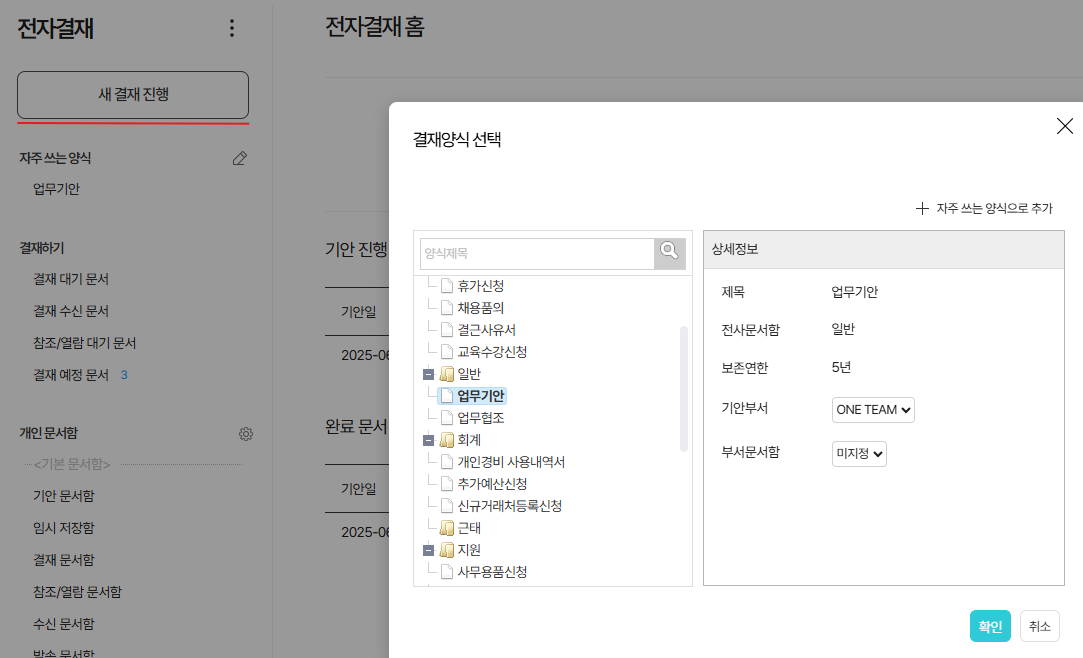Open the 부서문서함 미지정 dropdown

tap(859, 454)
